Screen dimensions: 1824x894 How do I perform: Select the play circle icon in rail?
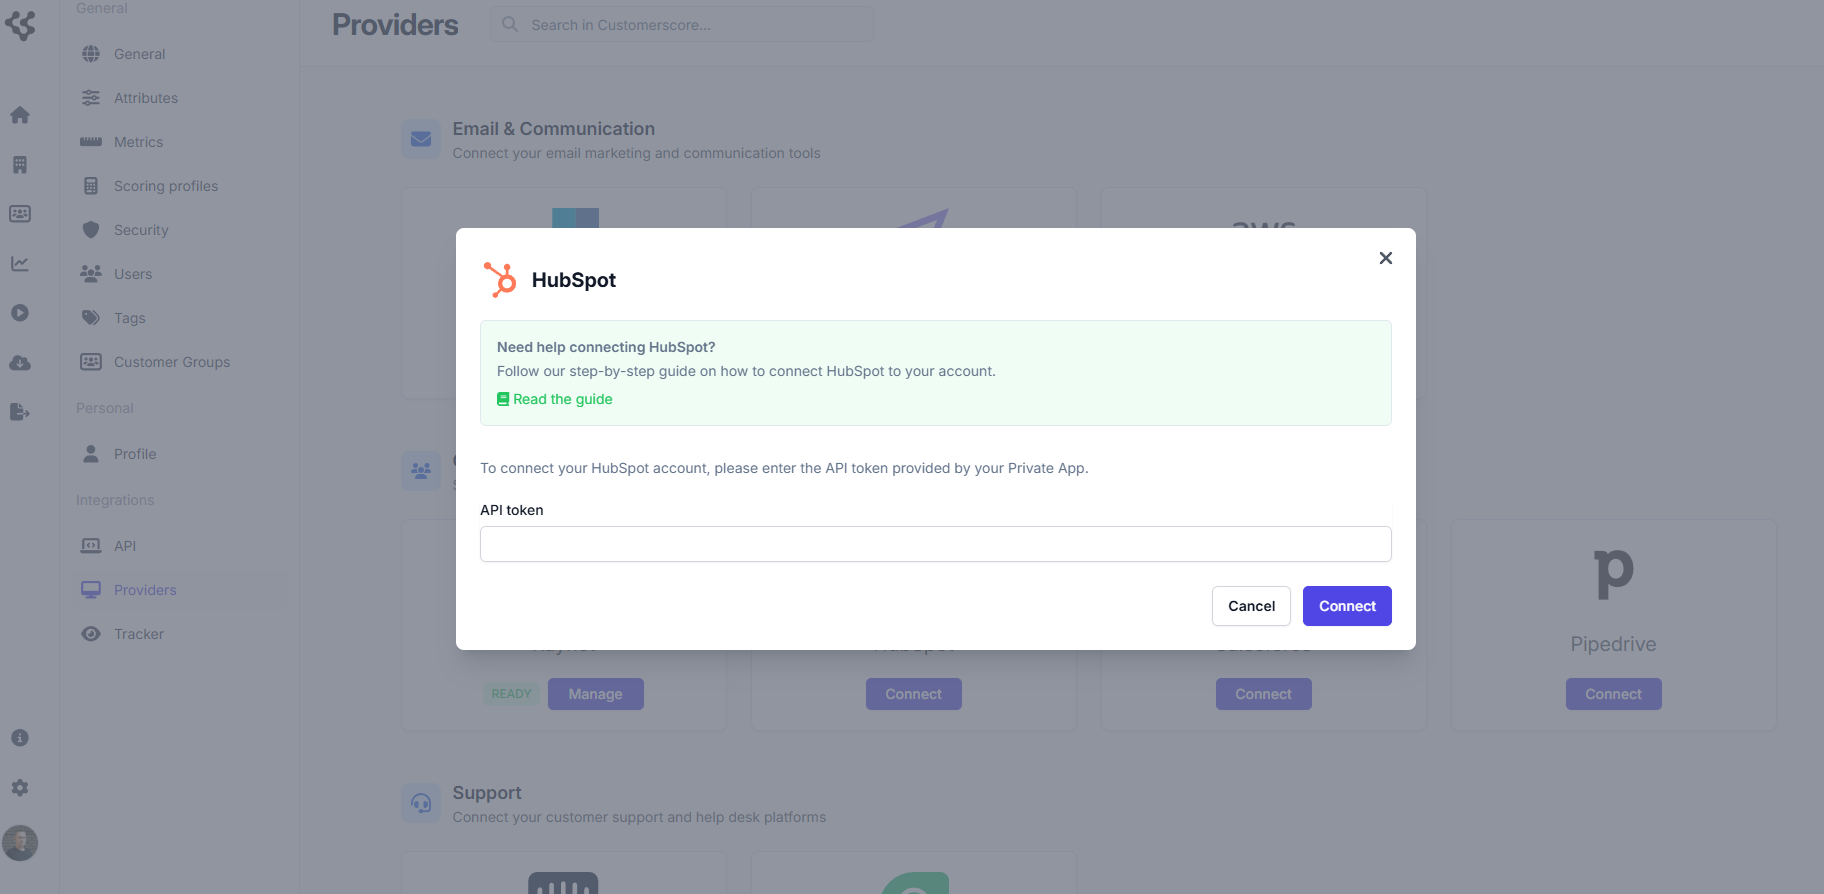(20, 313)
